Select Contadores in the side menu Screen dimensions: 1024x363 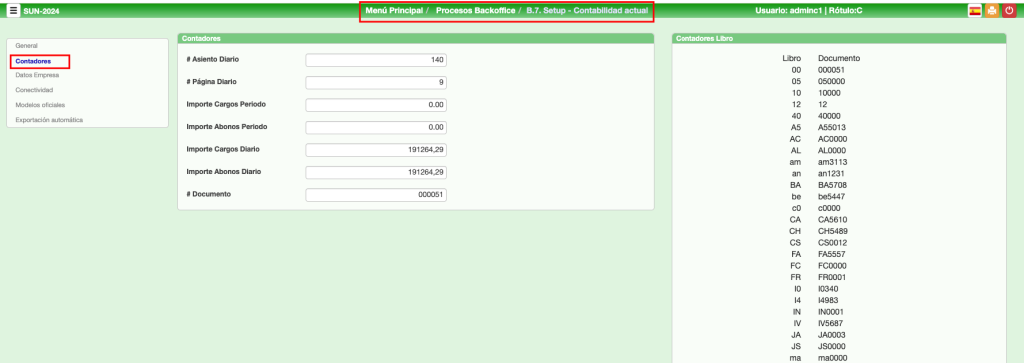click(x=33, y=61)
